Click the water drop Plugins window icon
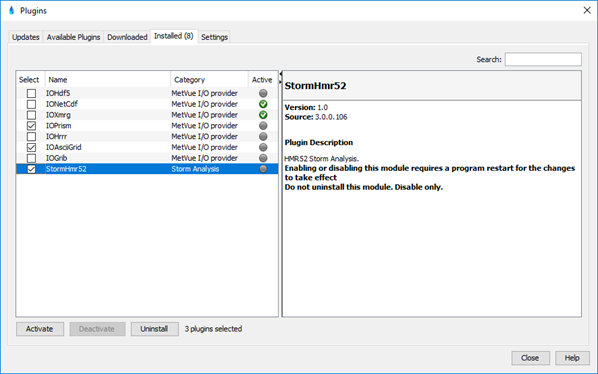 click(11, 10)
